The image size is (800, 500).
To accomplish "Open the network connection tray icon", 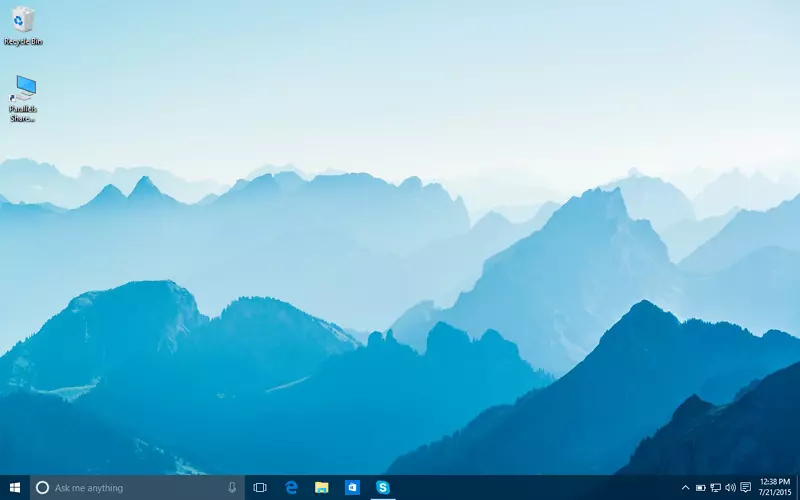I will [716, 488].
